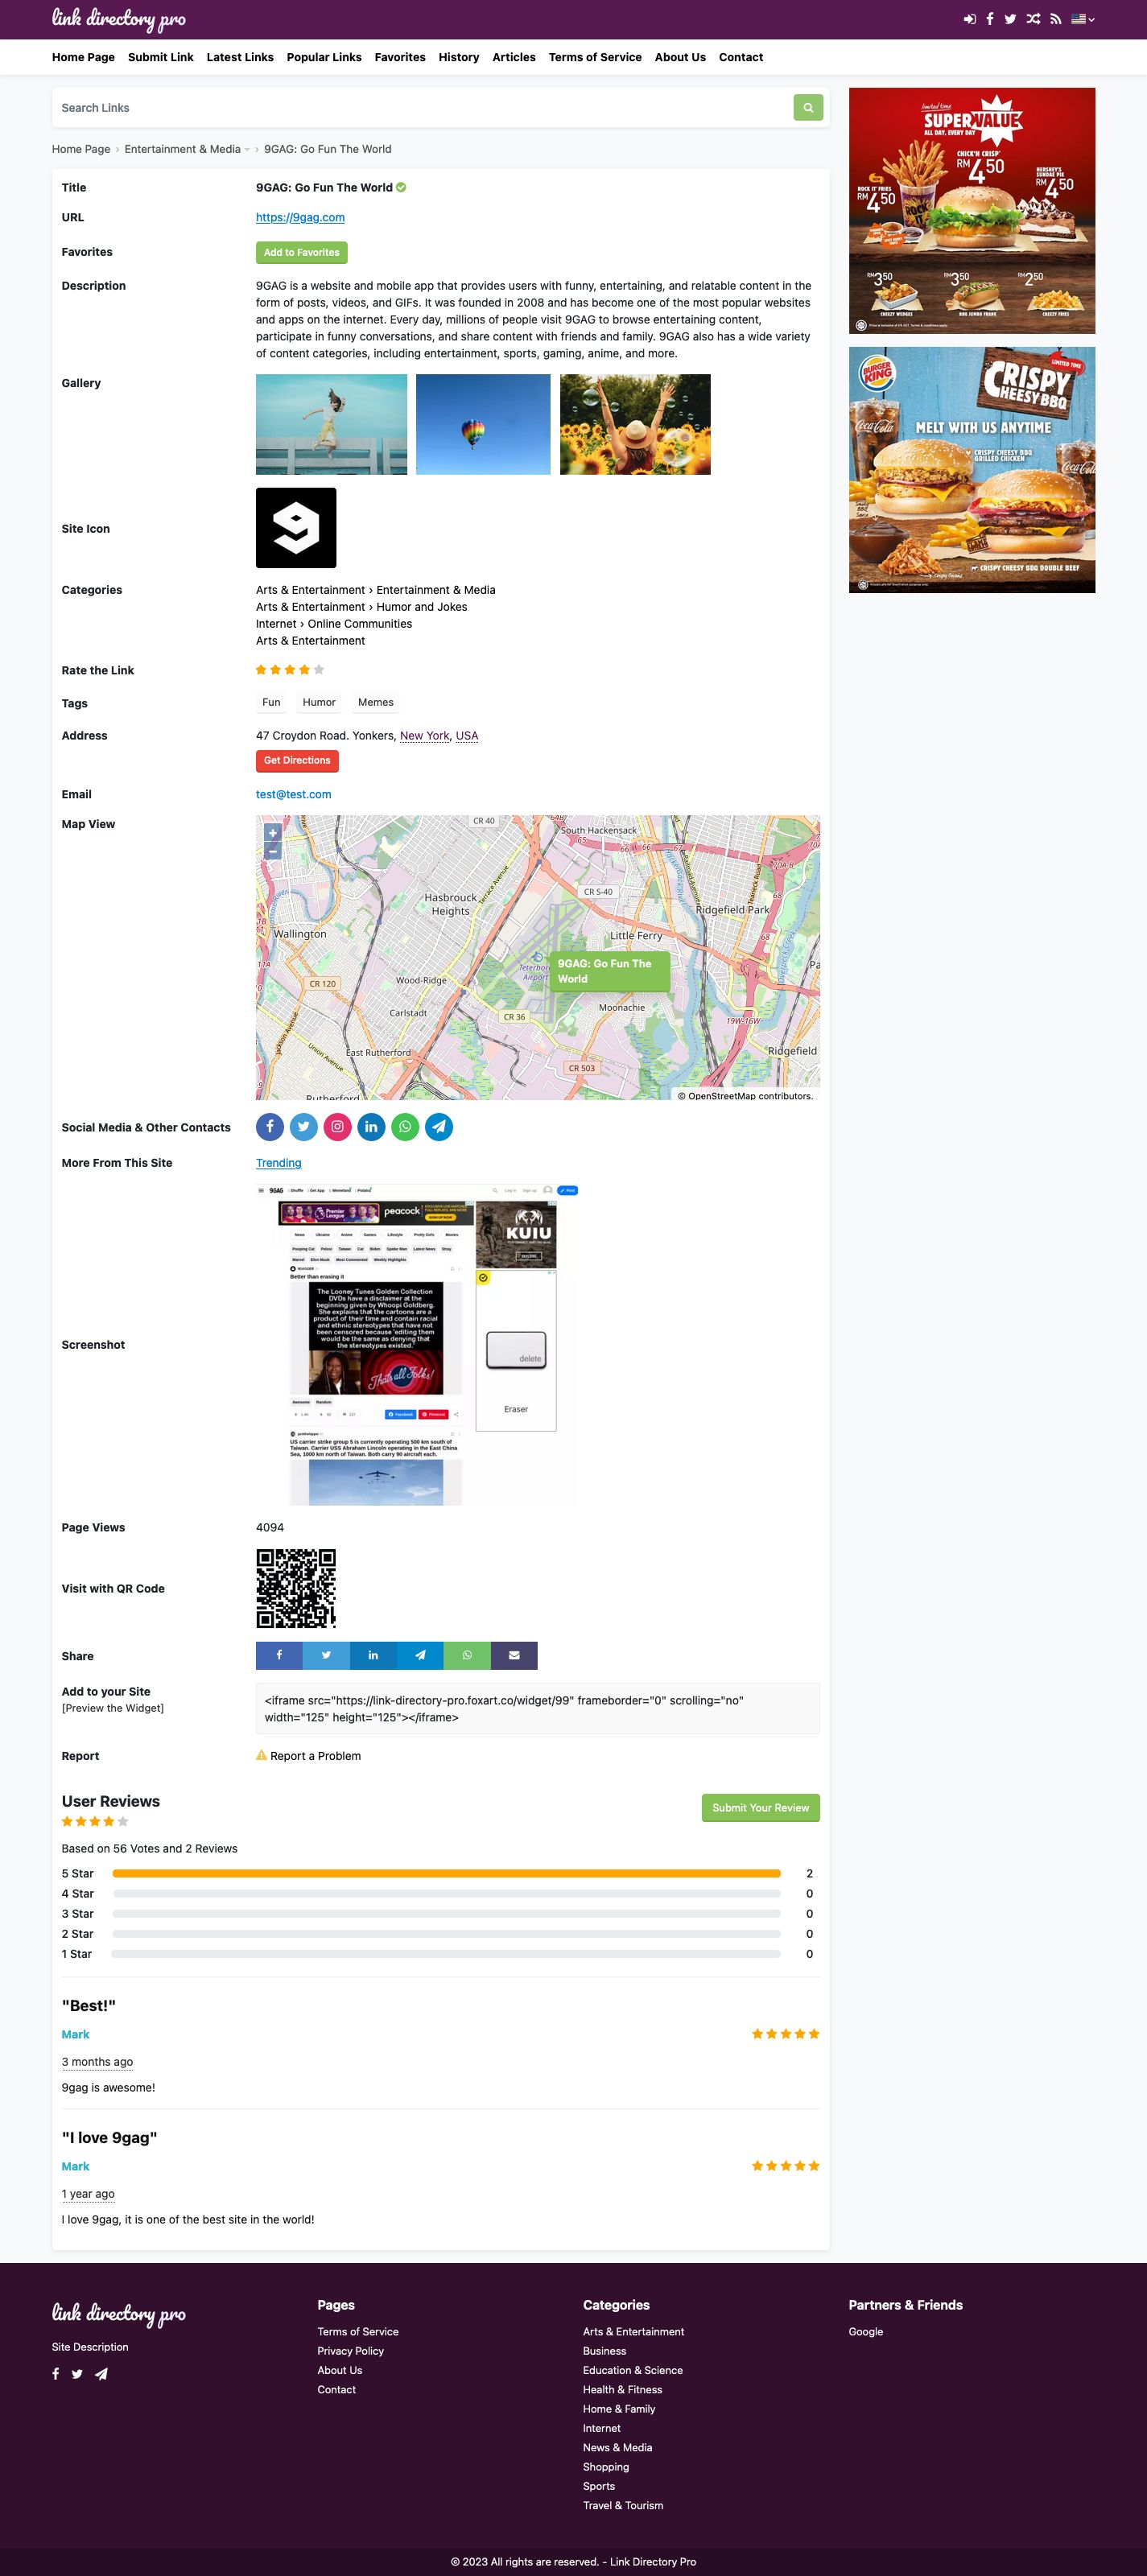Click the test@test.com email link

click(294, 794)
